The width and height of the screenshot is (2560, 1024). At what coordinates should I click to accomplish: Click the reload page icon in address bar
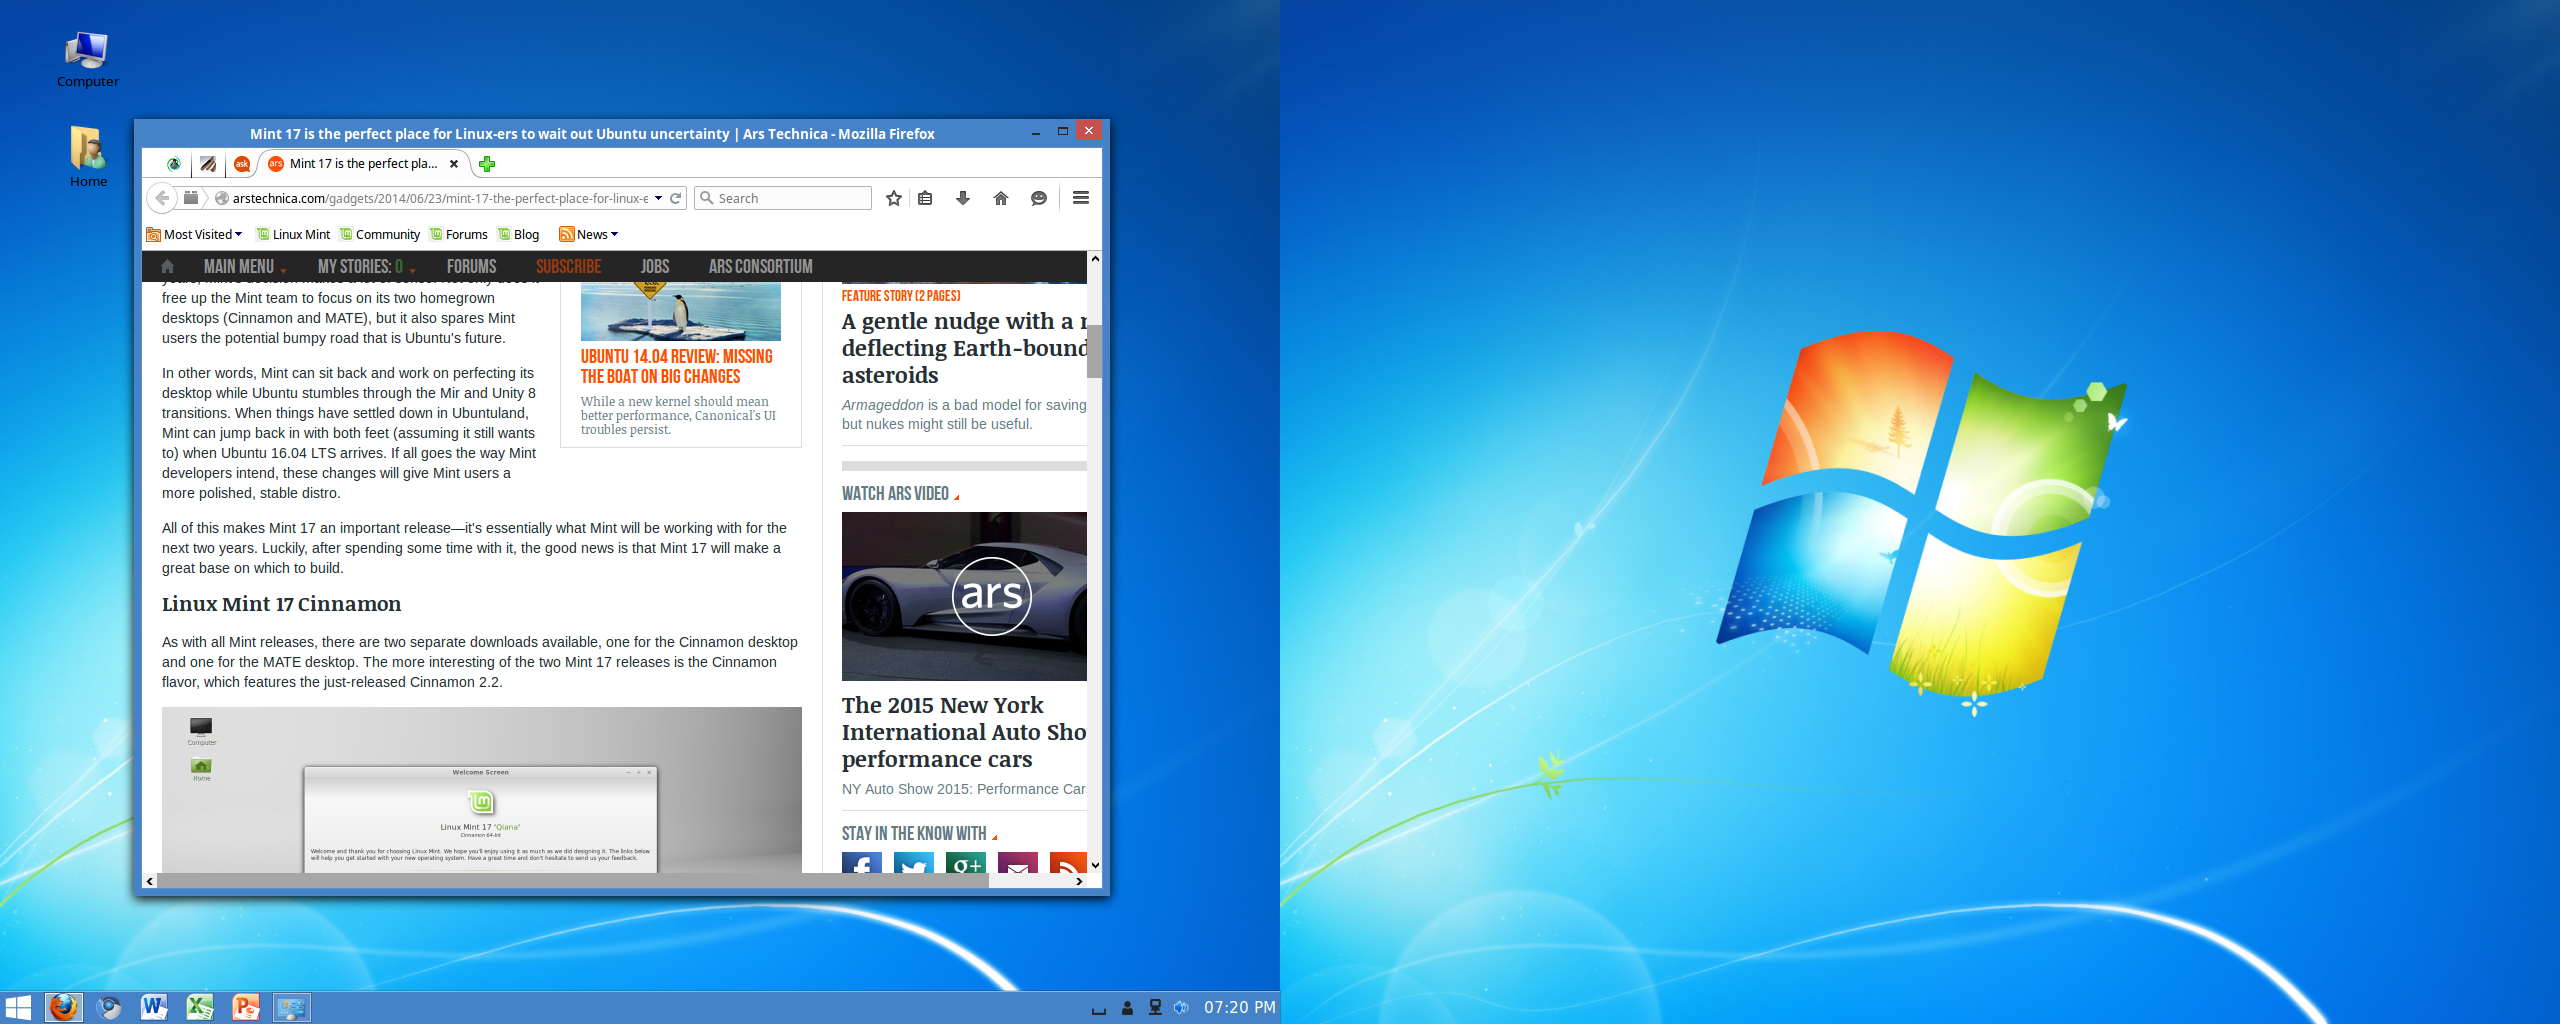676,198
